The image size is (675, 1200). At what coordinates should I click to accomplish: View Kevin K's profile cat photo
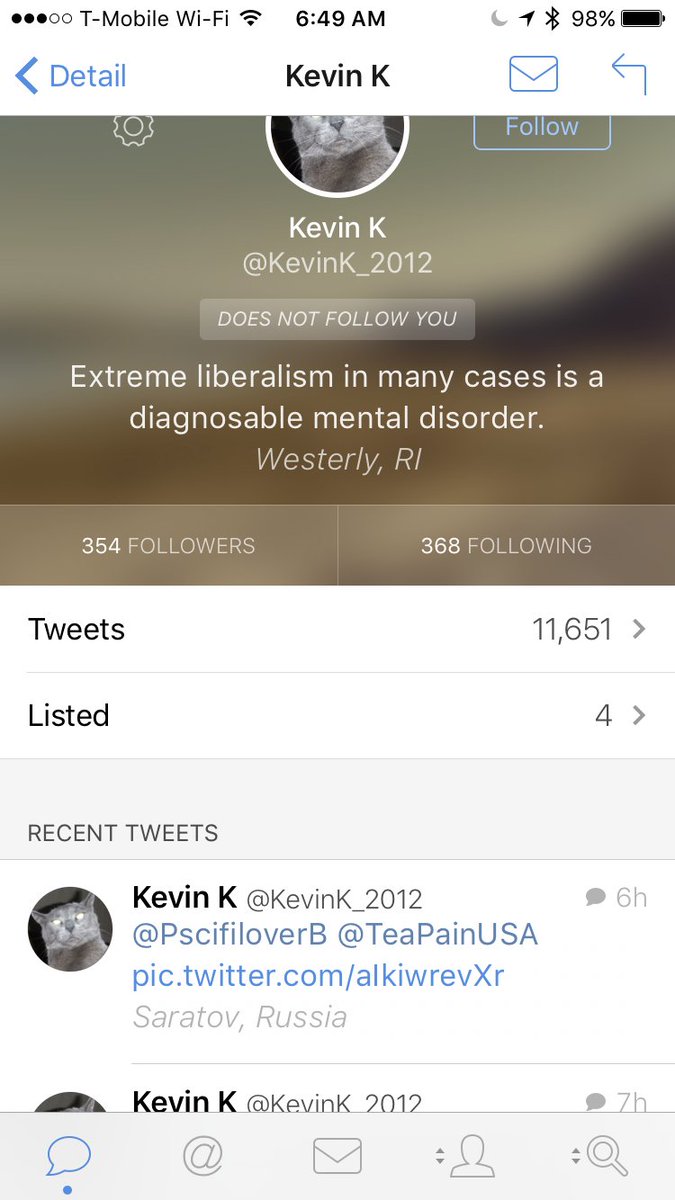pos(337,150)
